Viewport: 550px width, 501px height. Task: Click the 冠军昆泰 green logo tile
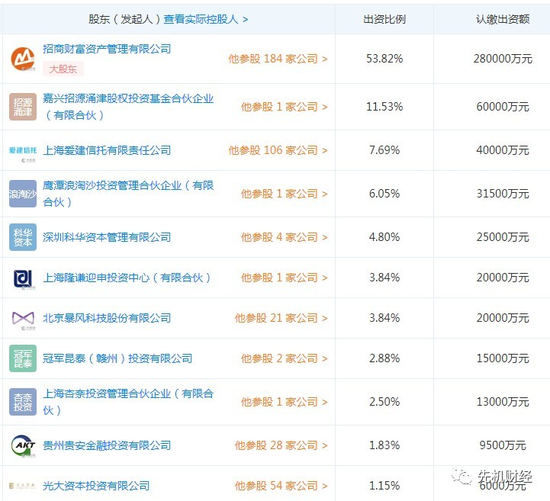coord(23,358)
